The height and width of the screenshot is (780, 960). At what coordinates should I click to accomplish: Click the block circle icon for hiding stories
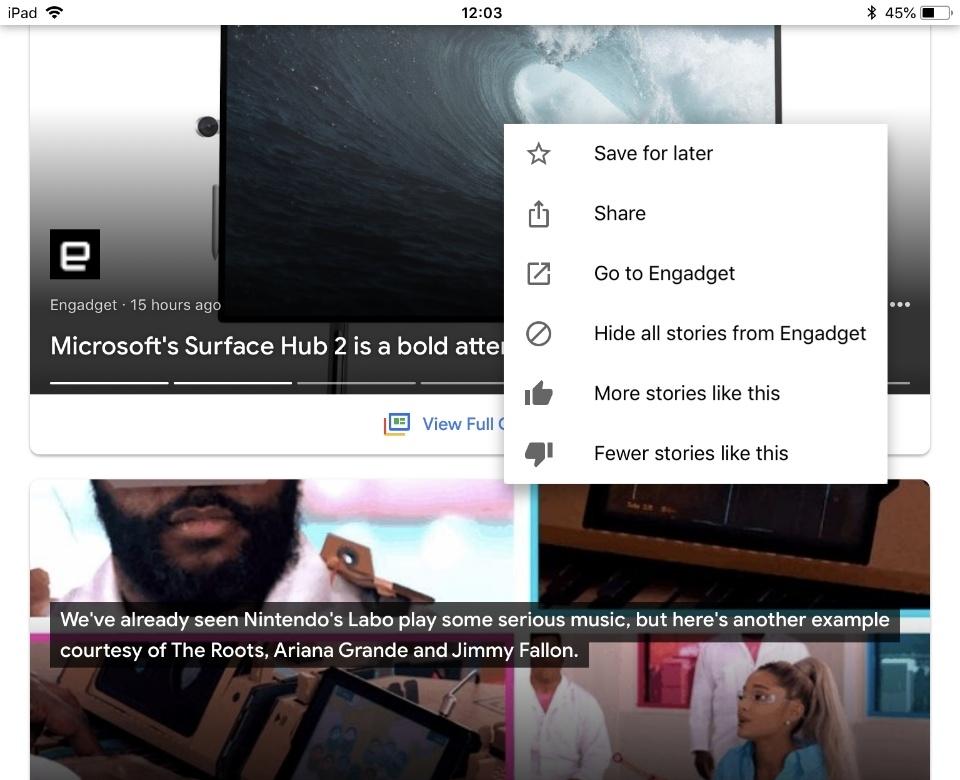[539, 334]
